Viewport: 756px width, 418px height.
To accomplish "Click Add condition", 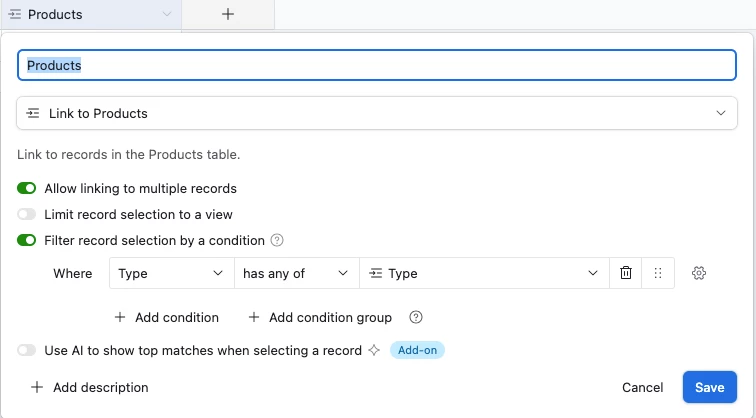I will [167, 317].
